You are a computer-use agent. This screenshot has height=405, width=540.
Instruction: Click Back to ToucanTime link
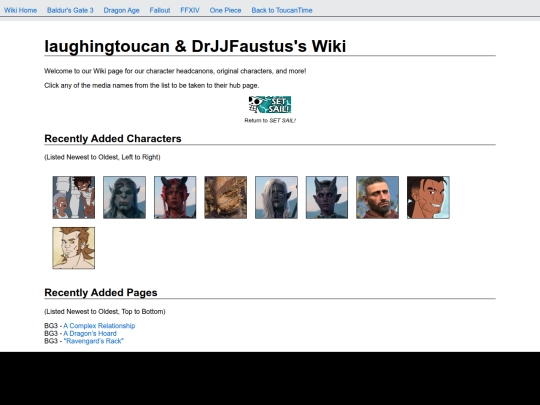coord(282,10)
